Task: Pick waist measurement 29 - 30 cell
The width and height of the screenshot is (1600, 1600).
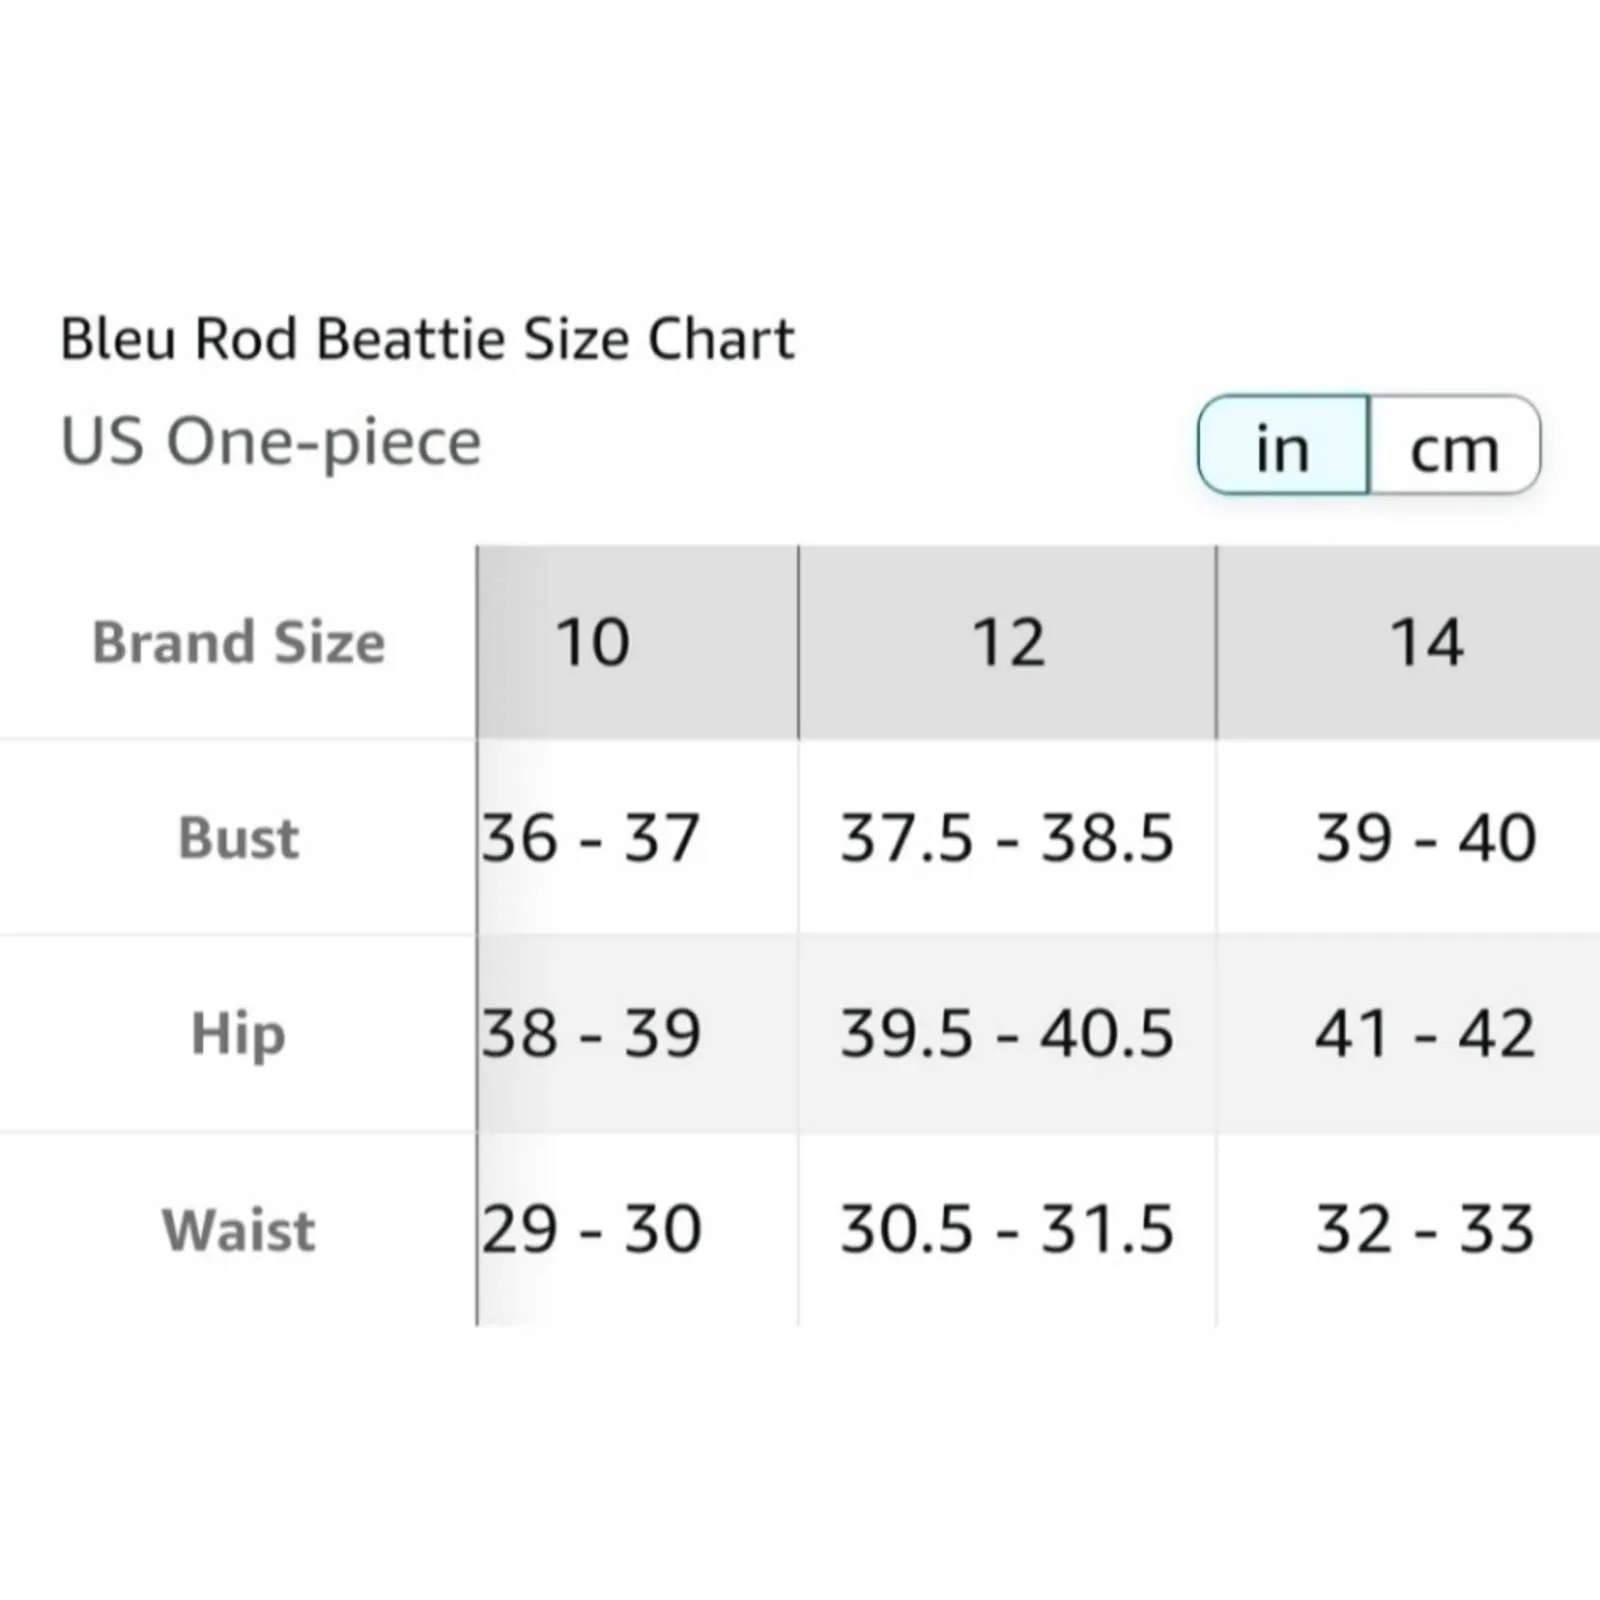Action: click(591, 1230)
